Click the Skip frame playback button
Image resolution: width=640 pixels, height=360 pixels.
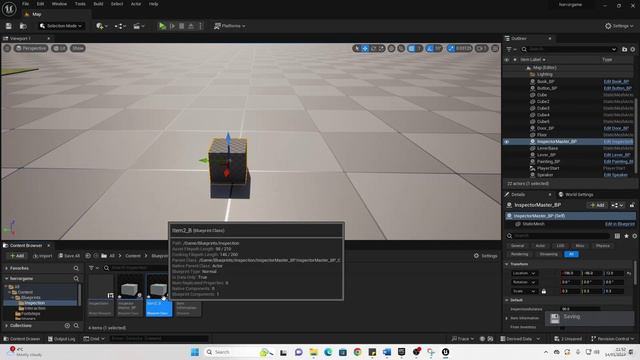coord(172,26)
